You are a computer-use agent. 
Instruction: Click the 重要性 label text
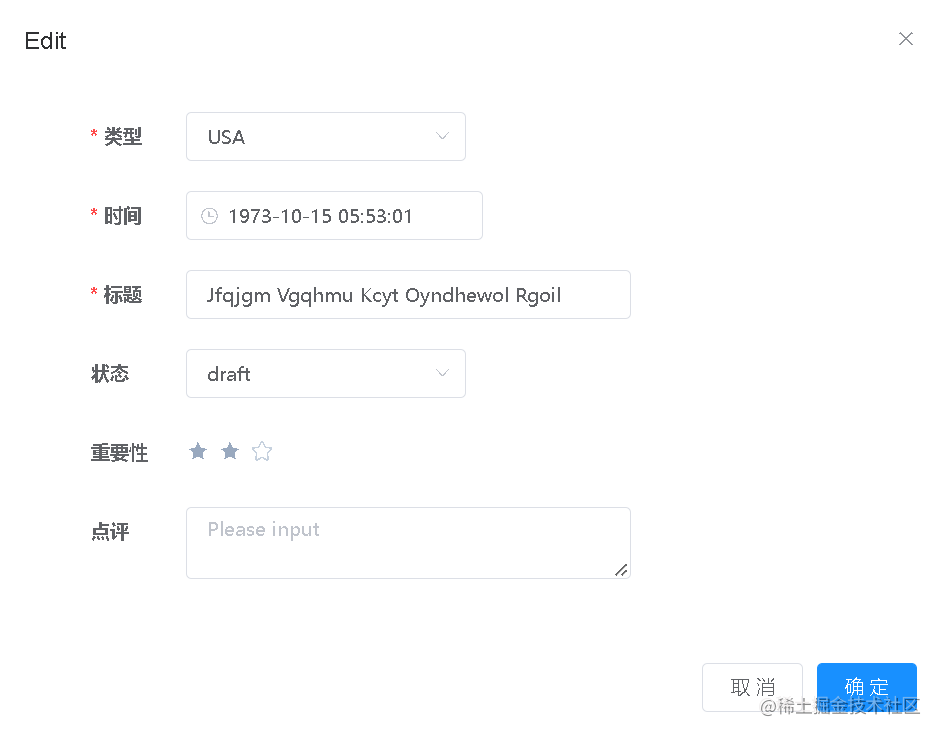119,453
